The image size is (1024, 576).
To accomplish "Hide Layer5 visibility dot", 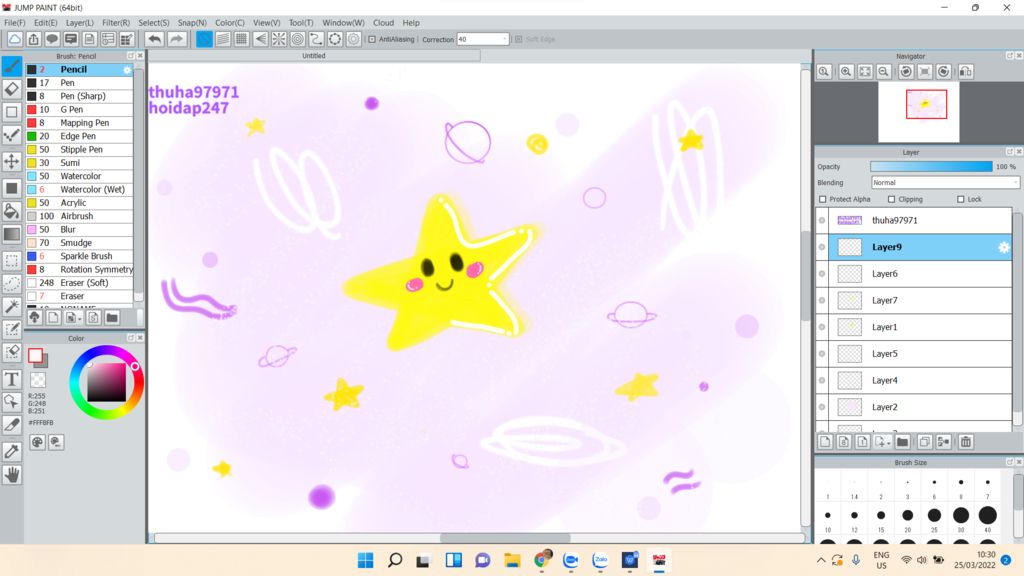I will pos(822,354).
